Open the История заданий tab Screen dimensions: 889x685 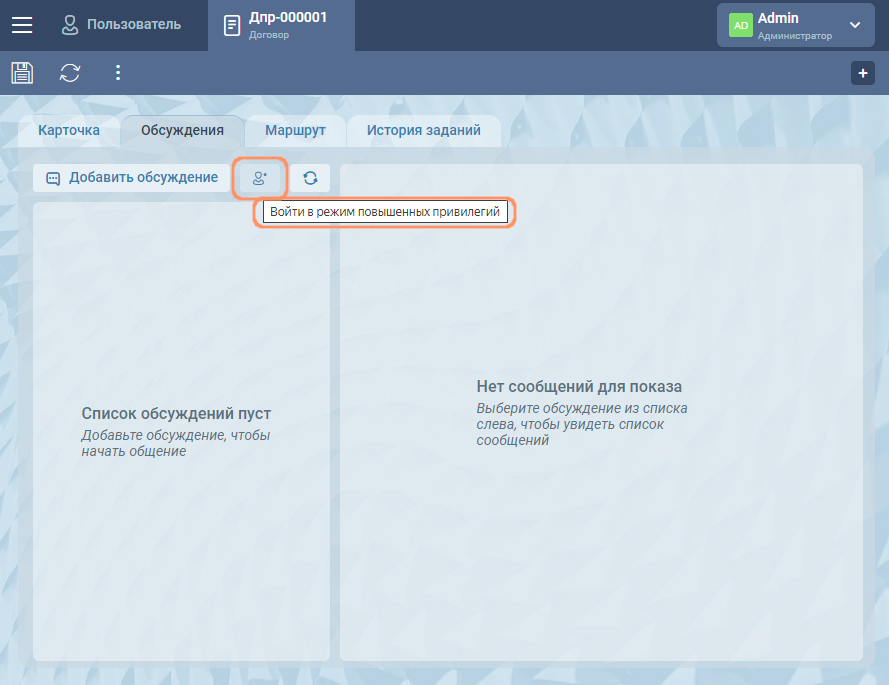click(x=423, y=130)
